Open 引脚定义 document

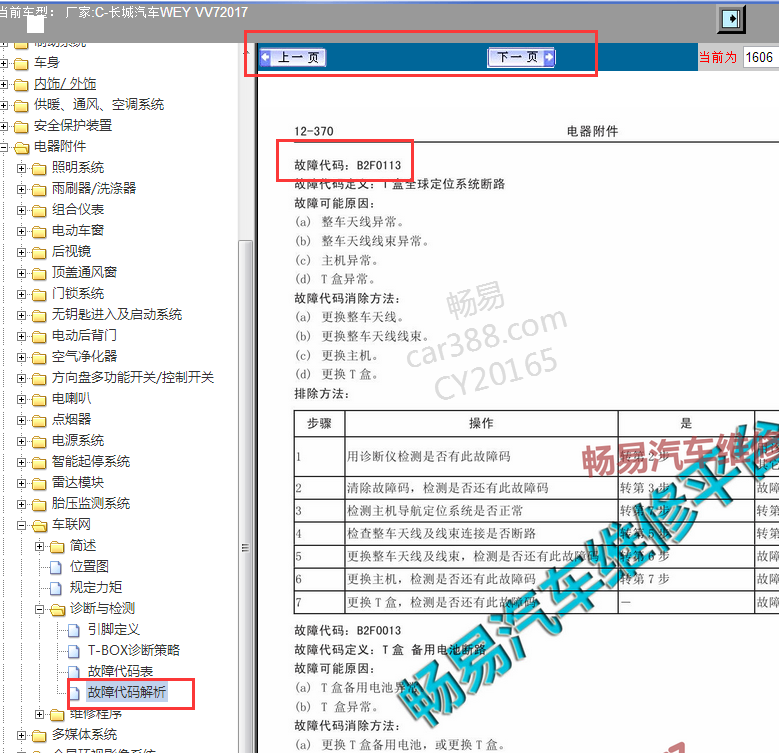pyautogui.click(x=114, y=629)
